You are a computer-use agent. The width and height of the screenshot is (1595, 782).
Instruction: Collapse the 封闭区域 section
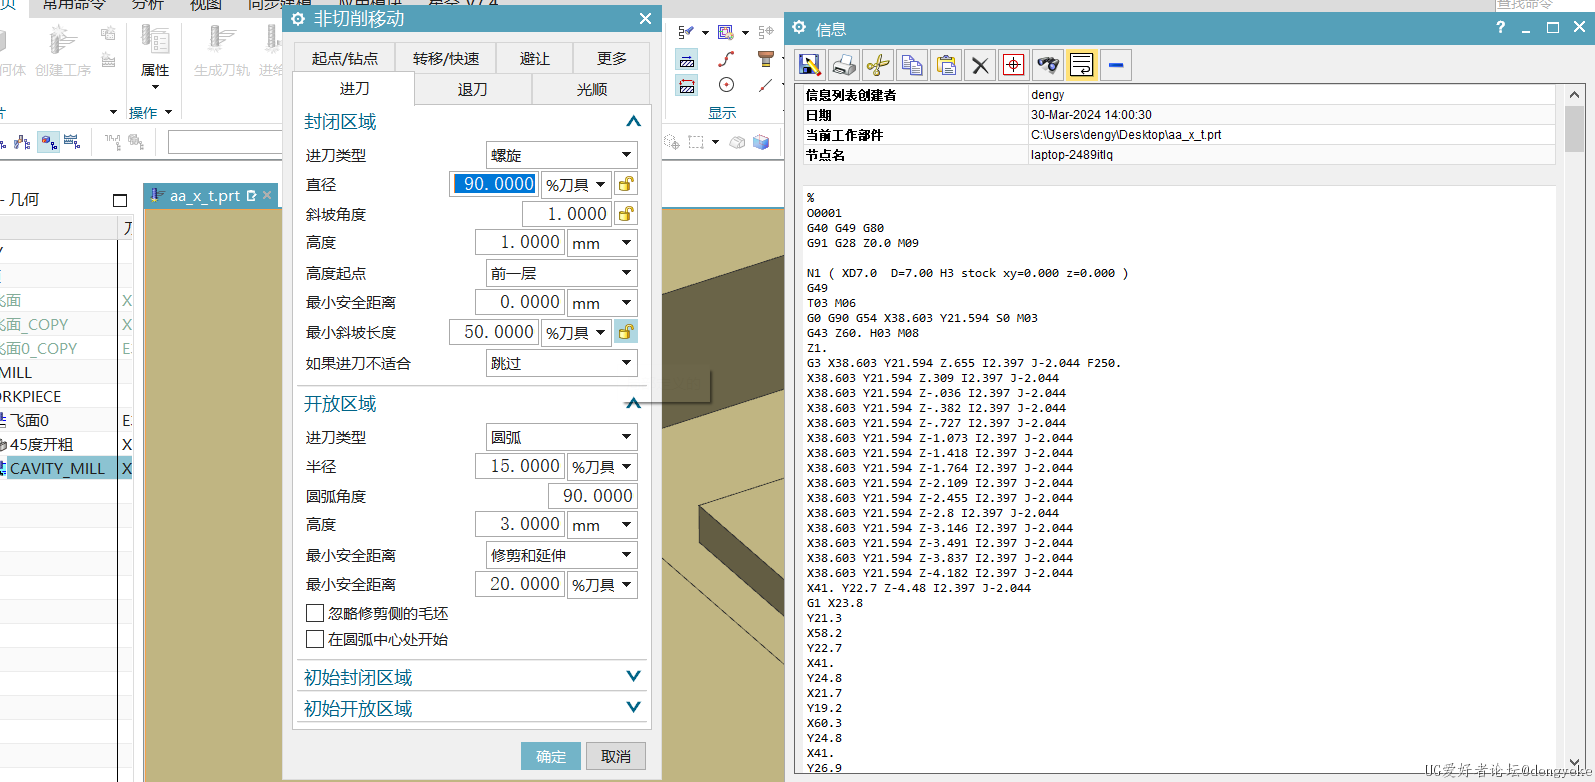point(633,121)
